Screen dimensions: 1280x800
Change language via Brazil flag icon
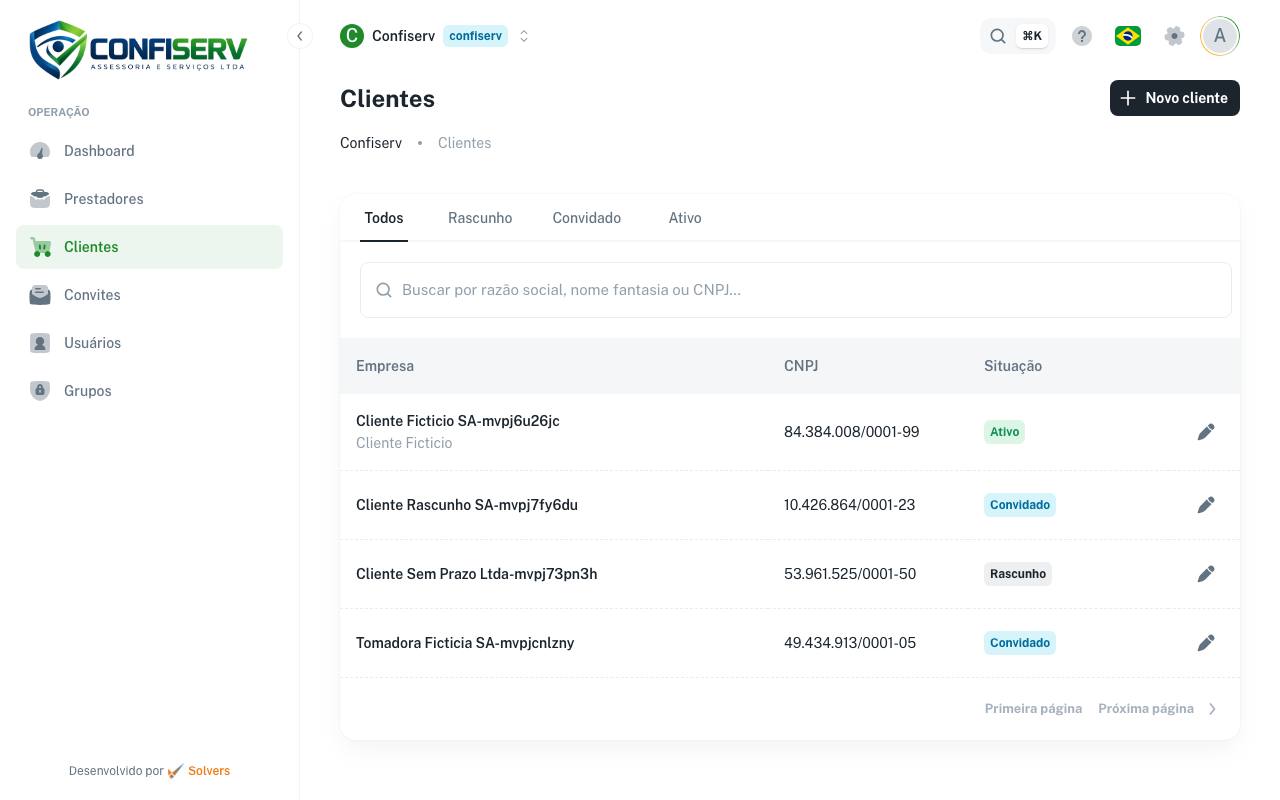tap(1128, 36)
